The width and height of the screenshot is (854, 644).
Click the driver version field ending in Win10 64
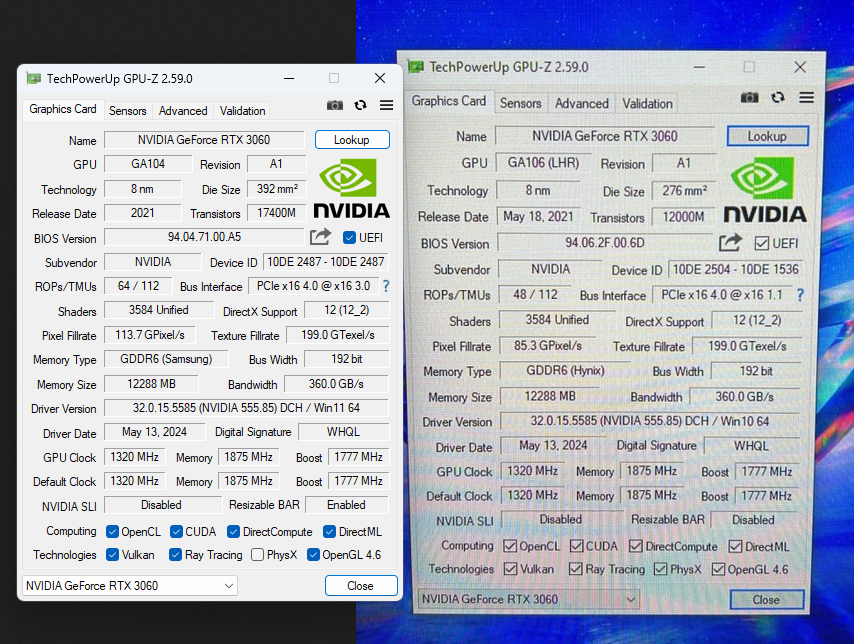650,421
